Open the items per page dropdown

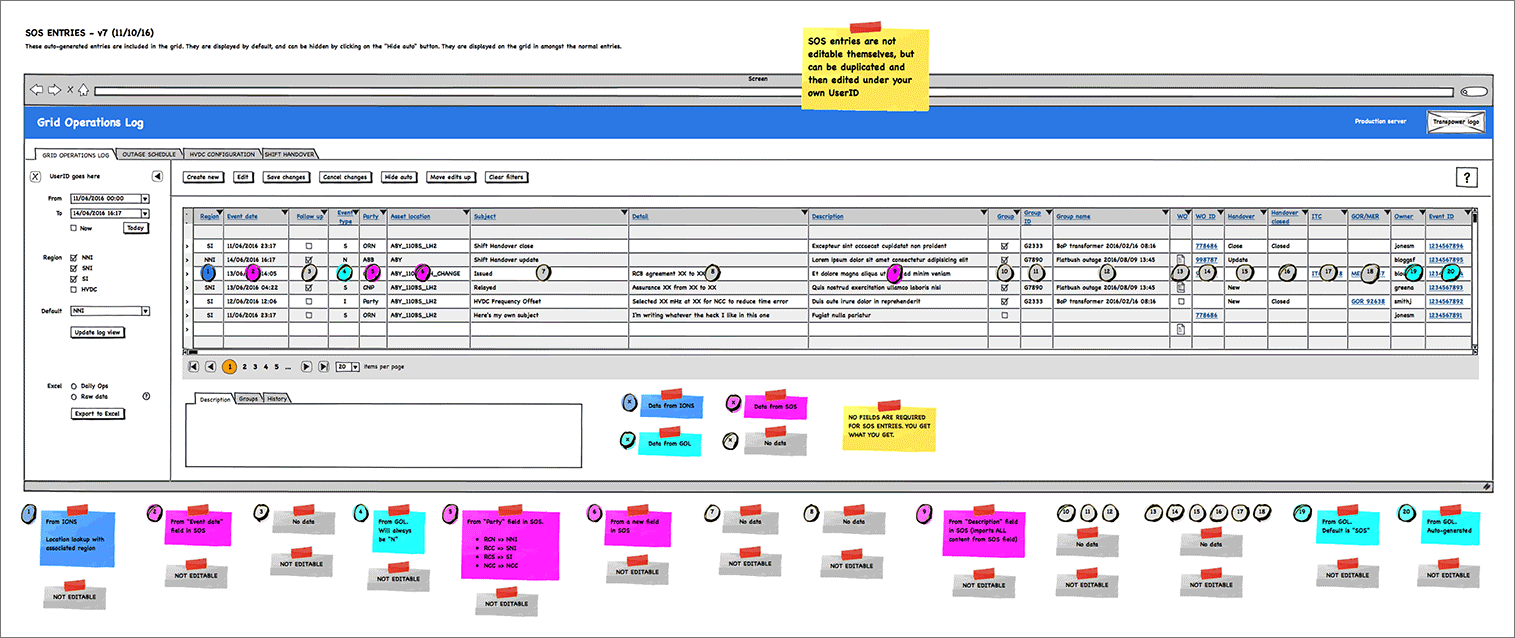[x=355, y=367]
